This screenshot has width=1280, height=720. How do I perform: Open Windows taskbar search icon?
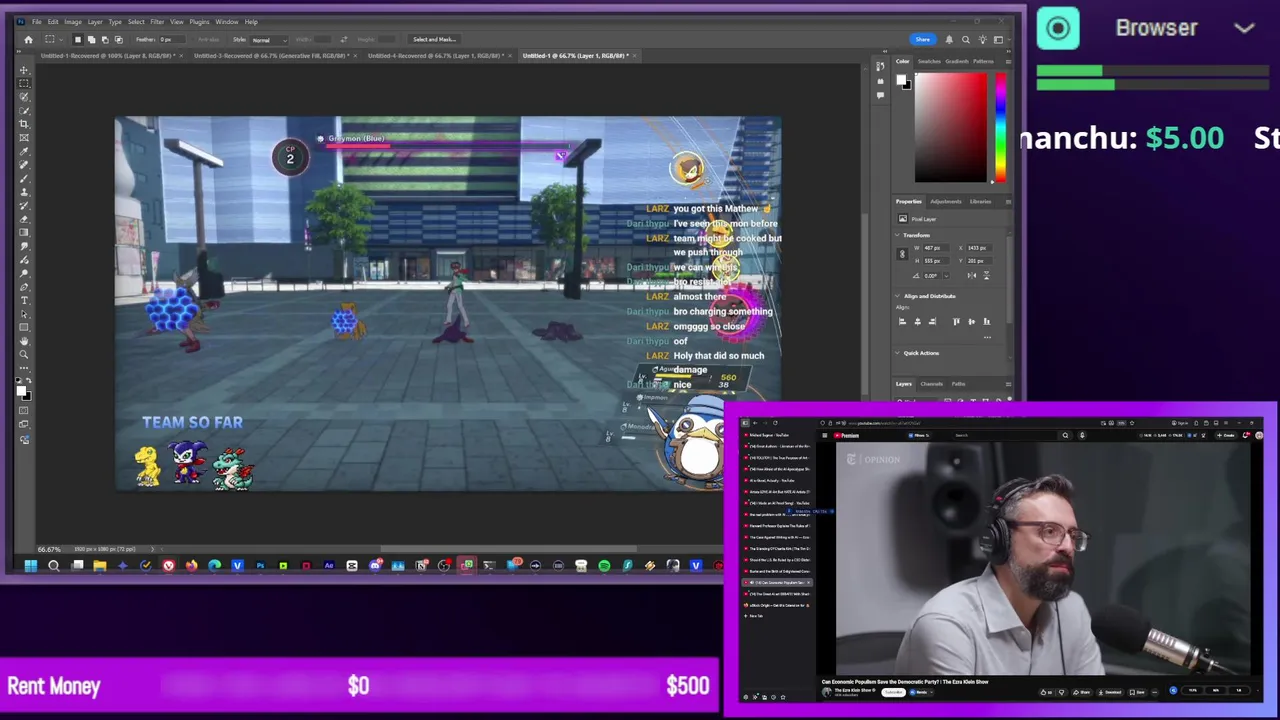tap(54, 566)
